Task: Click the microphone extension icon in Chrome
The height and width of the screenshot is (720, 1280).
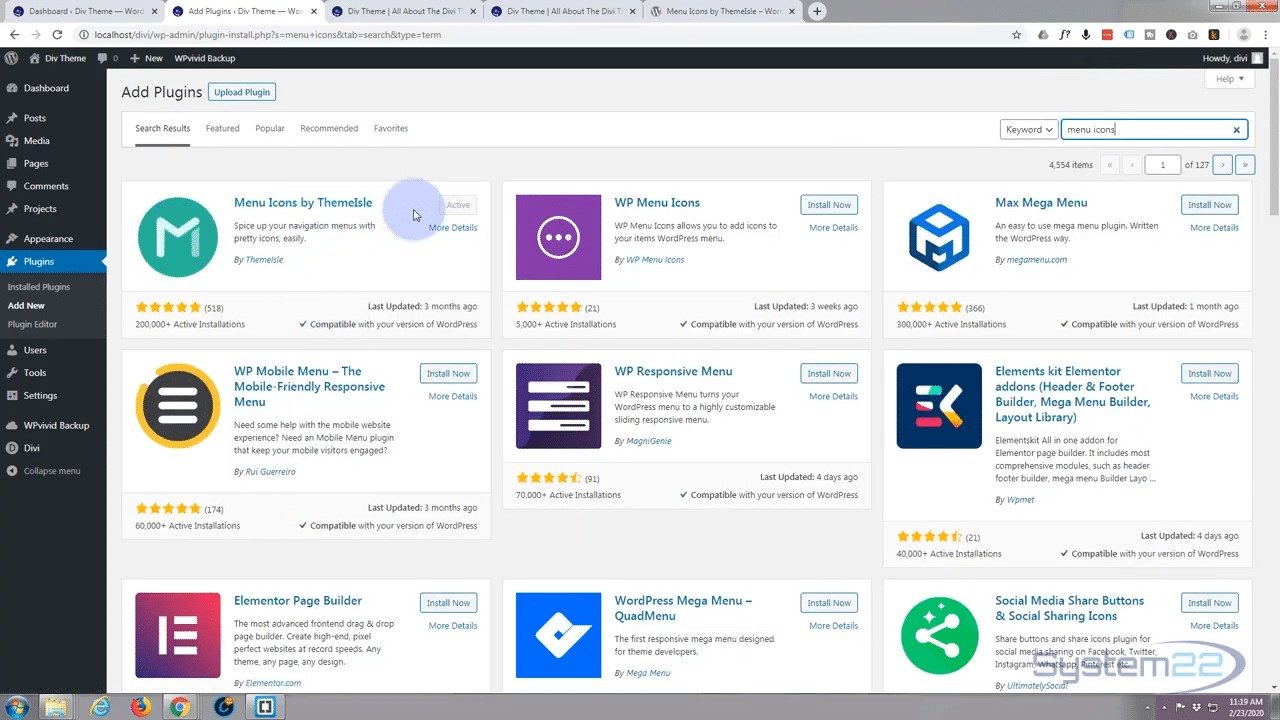Action: pos(1085,34)
